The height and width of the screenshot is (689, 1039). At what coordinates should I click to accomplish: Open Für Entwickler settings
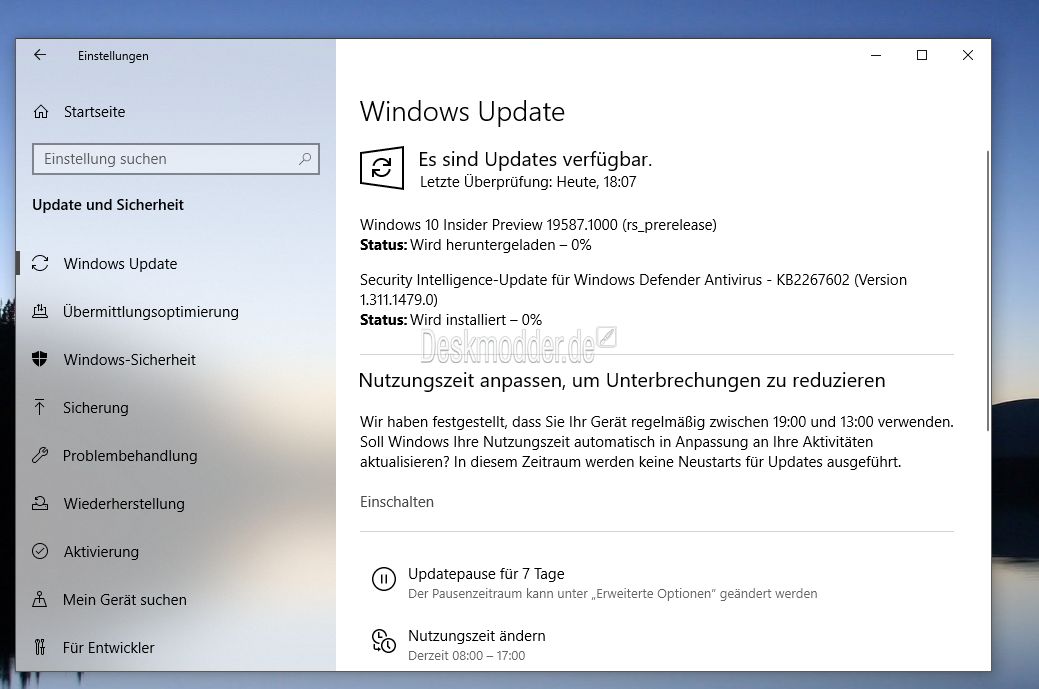coord(109,648)
